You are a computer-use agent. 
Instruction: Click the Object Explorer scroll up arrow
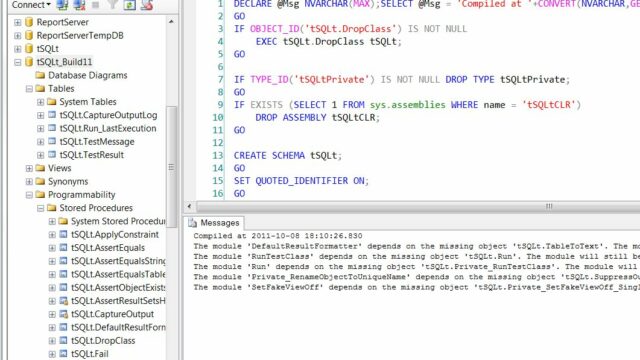point(171,21)
